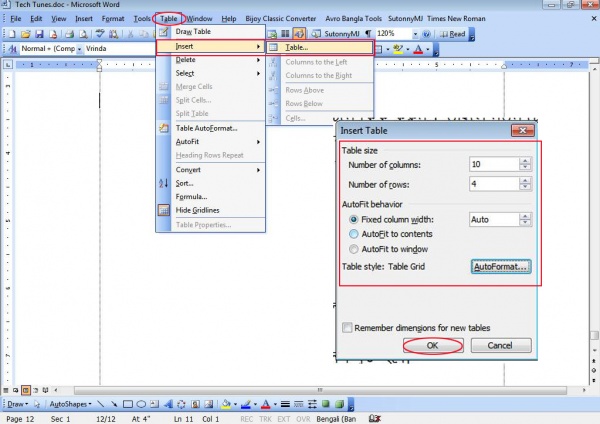Click the AutoFormat... button
The height and width of the screenshot is (424, 600).
tap(501, 267)
